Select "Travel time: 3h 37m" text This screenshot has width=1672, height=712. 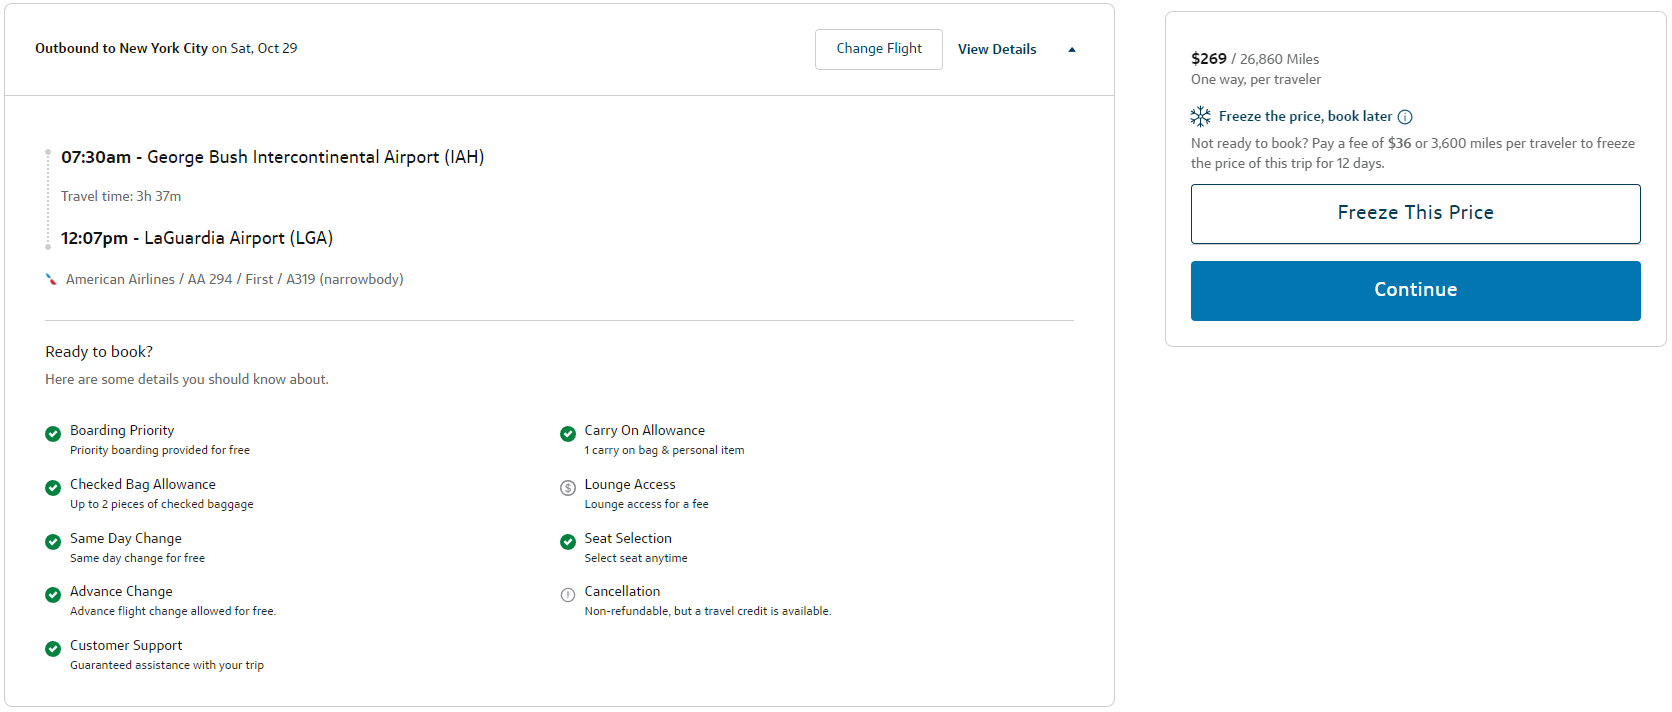click(121, 196)
